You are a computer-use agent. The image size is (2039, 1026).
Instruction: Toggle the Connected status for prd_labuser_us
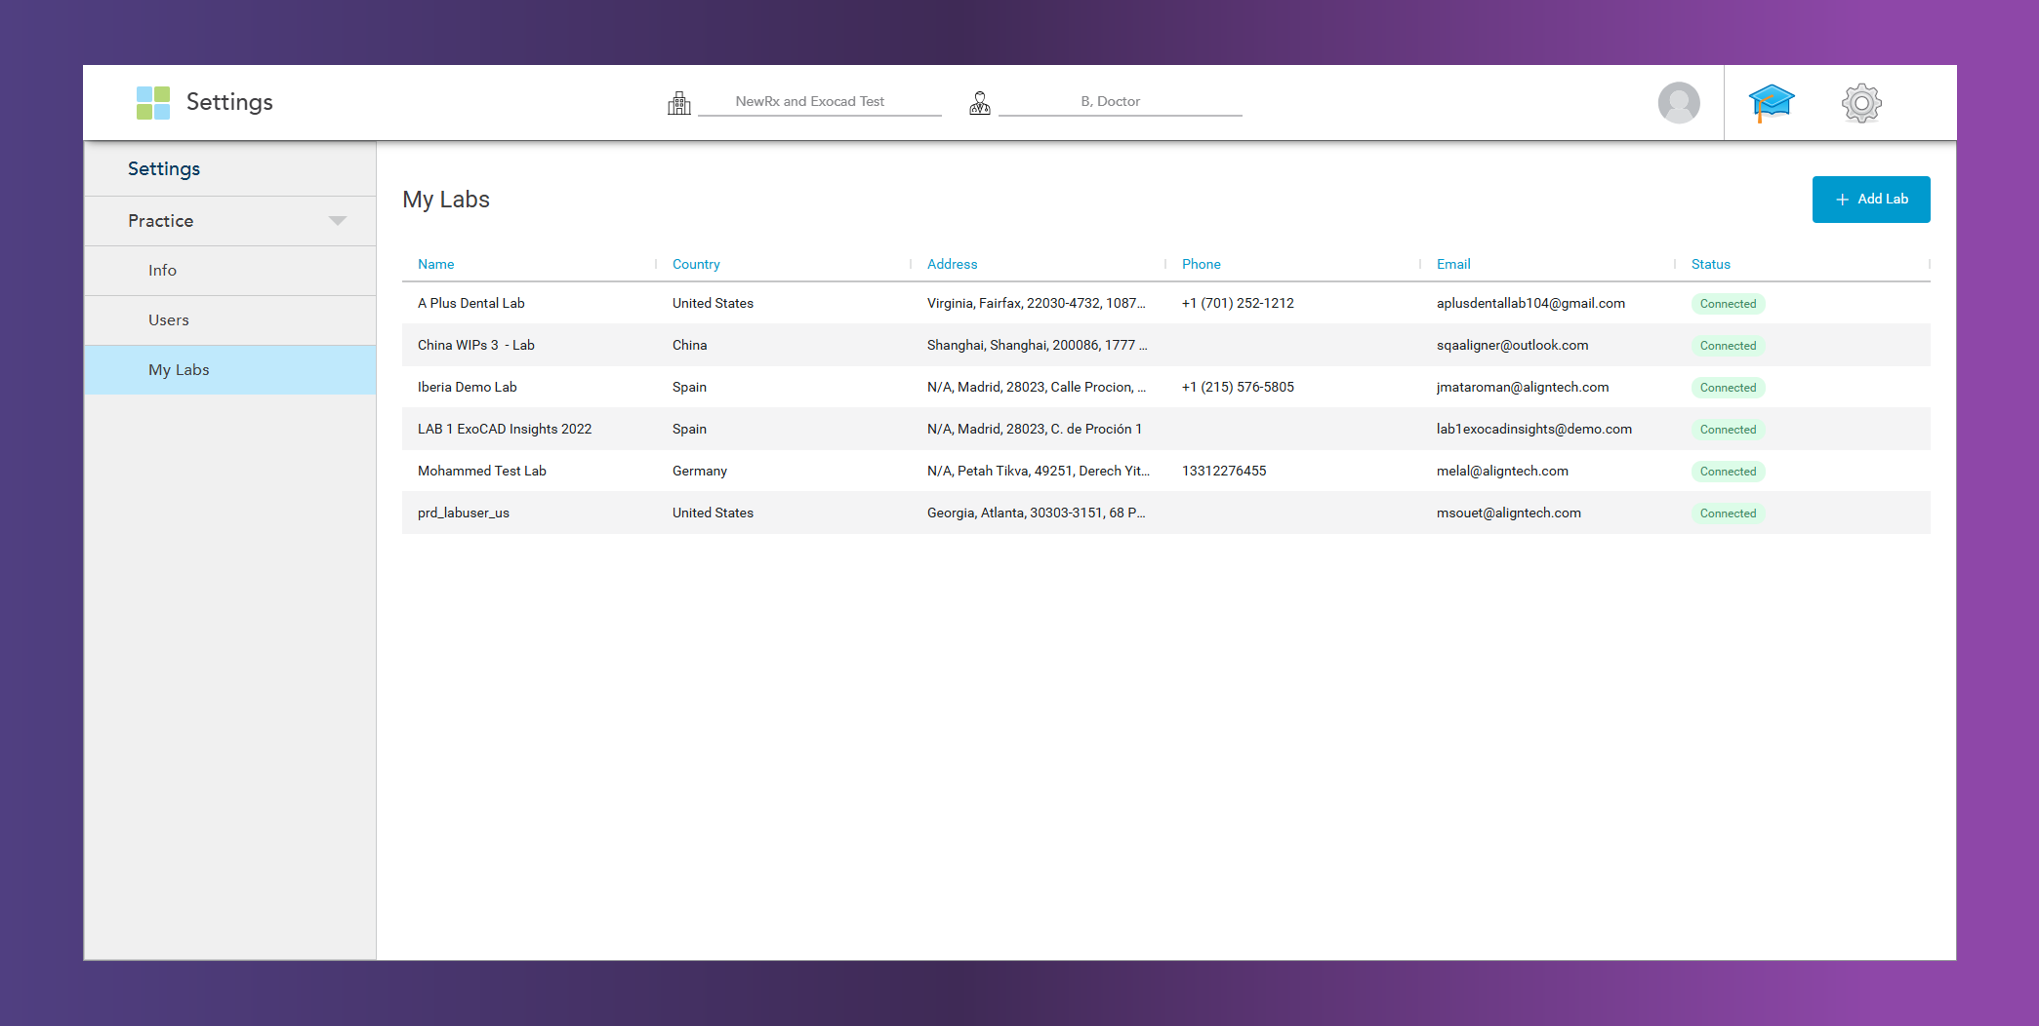[1727, 513]
